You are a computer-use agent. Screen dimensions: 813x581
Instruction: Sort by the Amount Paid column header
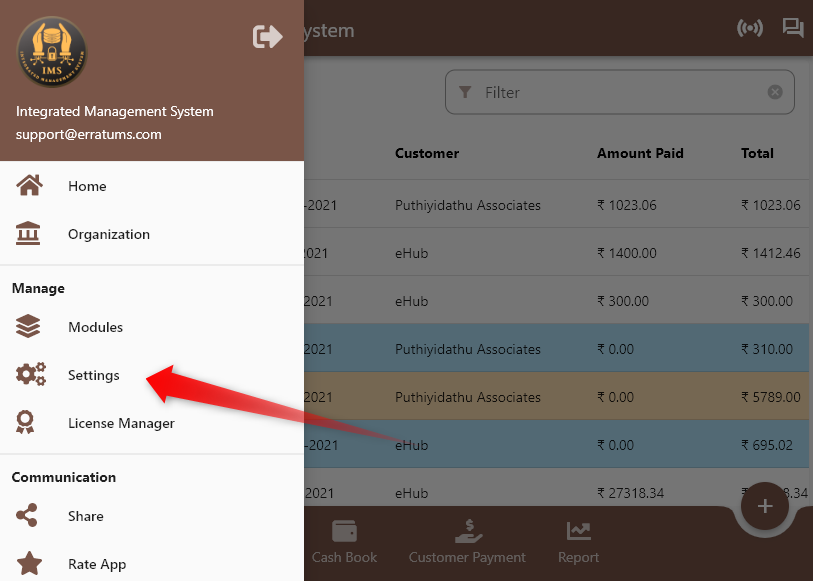point(640,153)
